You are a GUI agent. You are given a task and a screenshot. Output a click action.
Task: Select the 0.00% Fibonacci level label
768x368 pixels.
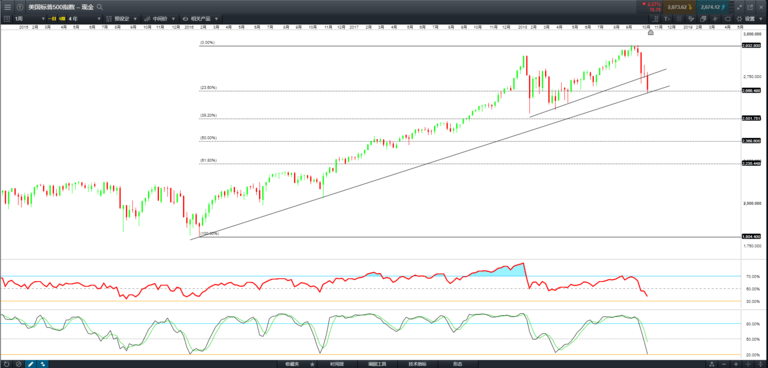click(207, 43)
